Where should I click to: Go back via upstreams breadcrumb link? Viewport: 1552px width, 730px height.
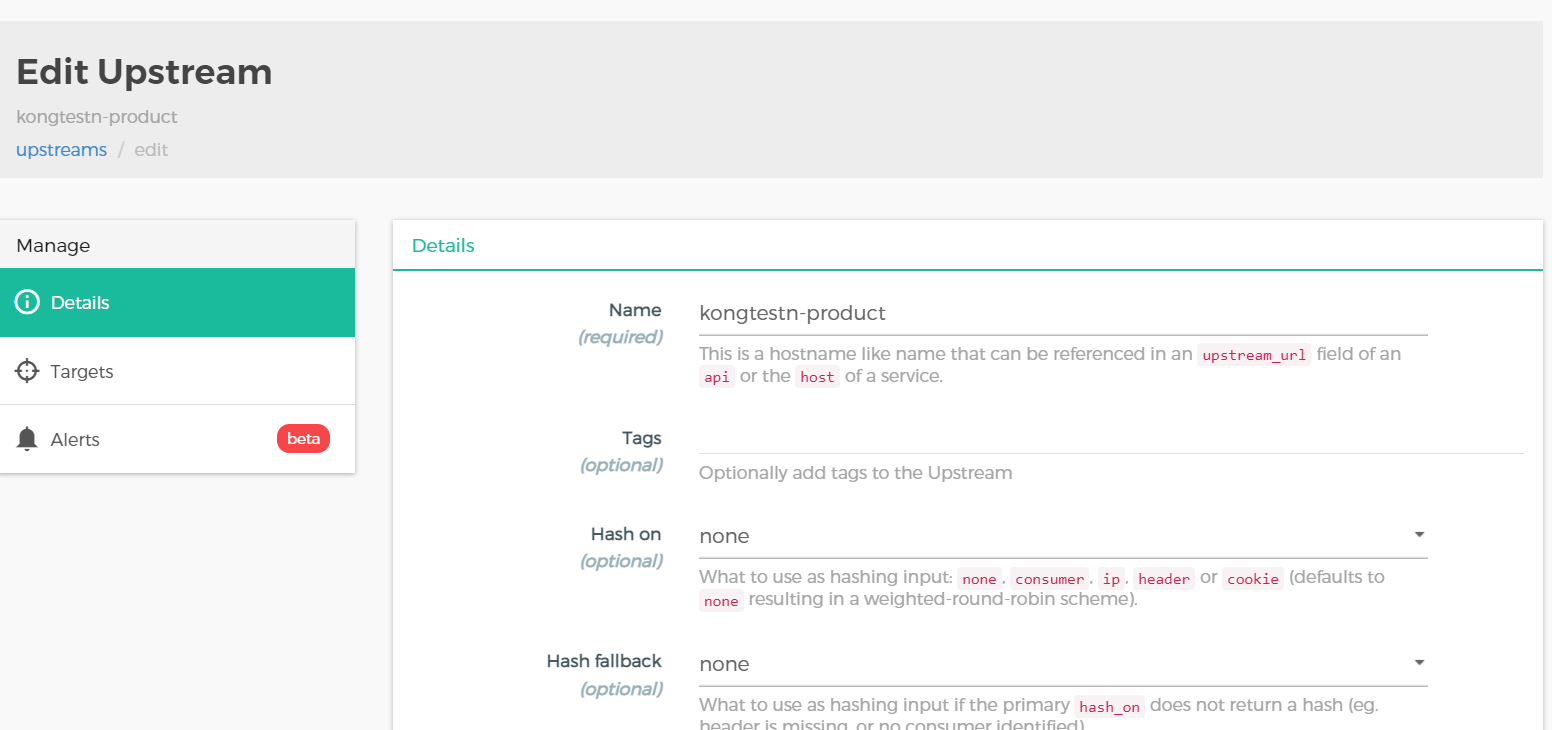(x=61, y=150)
